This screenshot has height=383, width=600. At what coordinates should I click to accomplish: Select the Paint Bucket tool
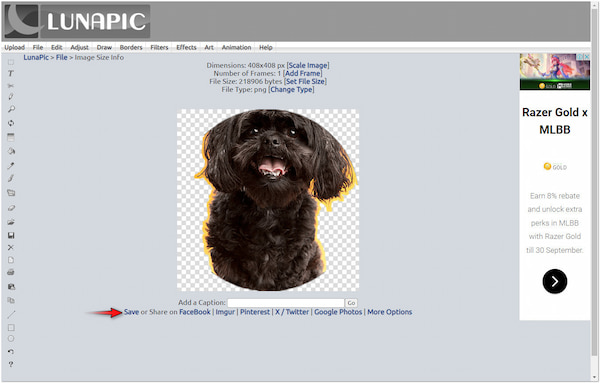[11, 151]
